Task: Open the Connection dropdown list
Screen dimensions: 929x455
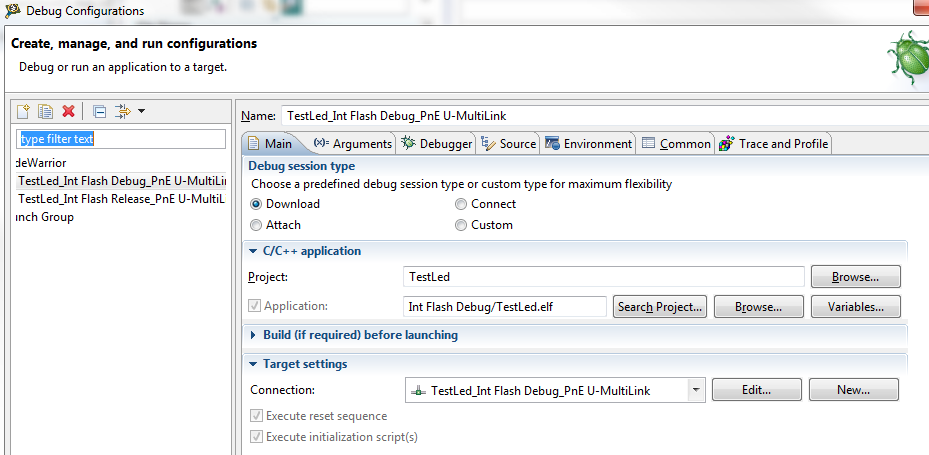Action: tap(695, 390)
